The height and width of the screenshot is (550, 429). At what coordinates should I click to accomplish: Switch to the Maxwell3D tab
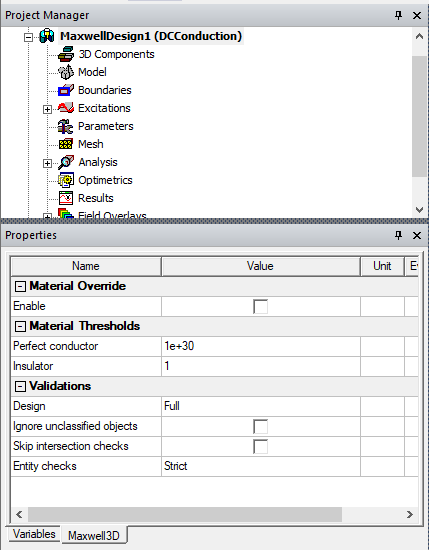[x=93, y=536]
